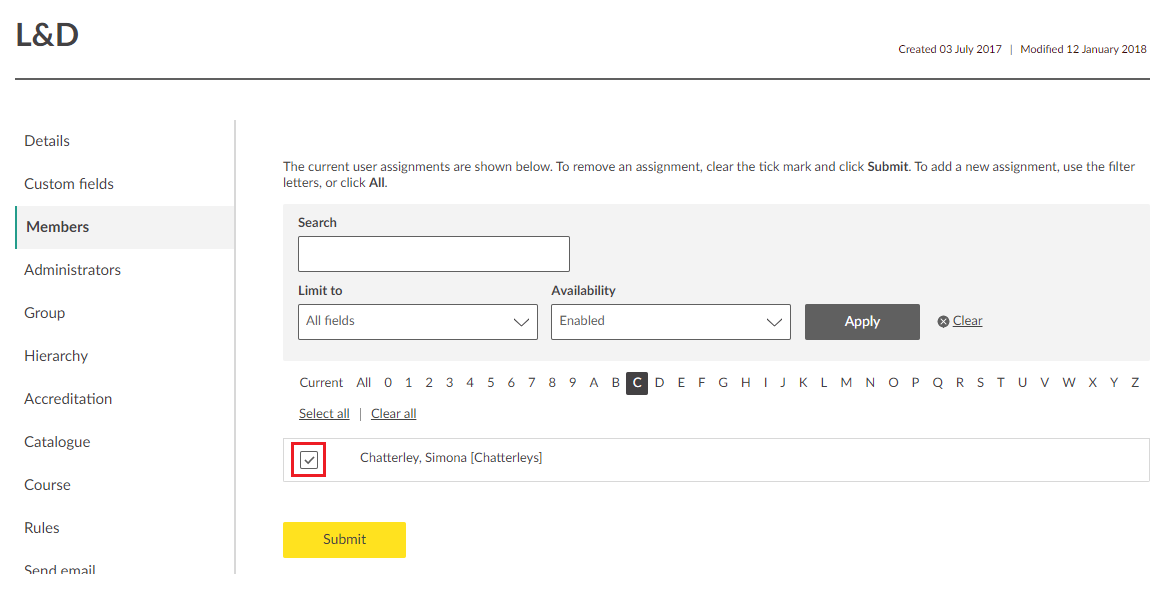
Task: Click the Clear filter x icon
Action: click(x=943, y=321)
